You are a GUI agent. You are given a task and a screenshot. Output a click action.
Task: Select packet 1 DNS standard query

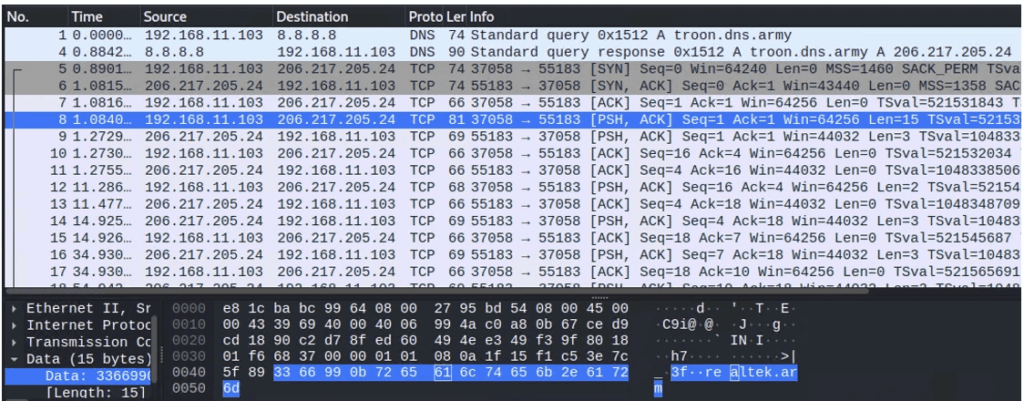coord(500,33)
